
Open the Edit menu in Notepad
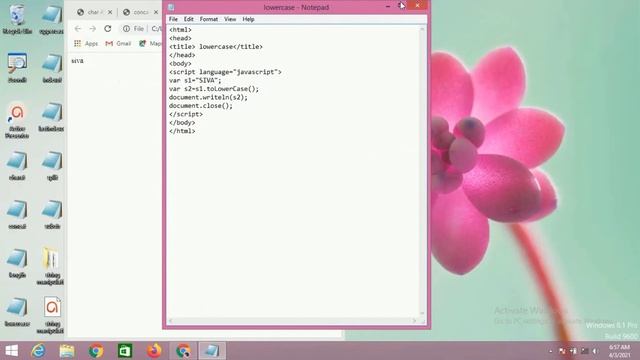(188, 19)
